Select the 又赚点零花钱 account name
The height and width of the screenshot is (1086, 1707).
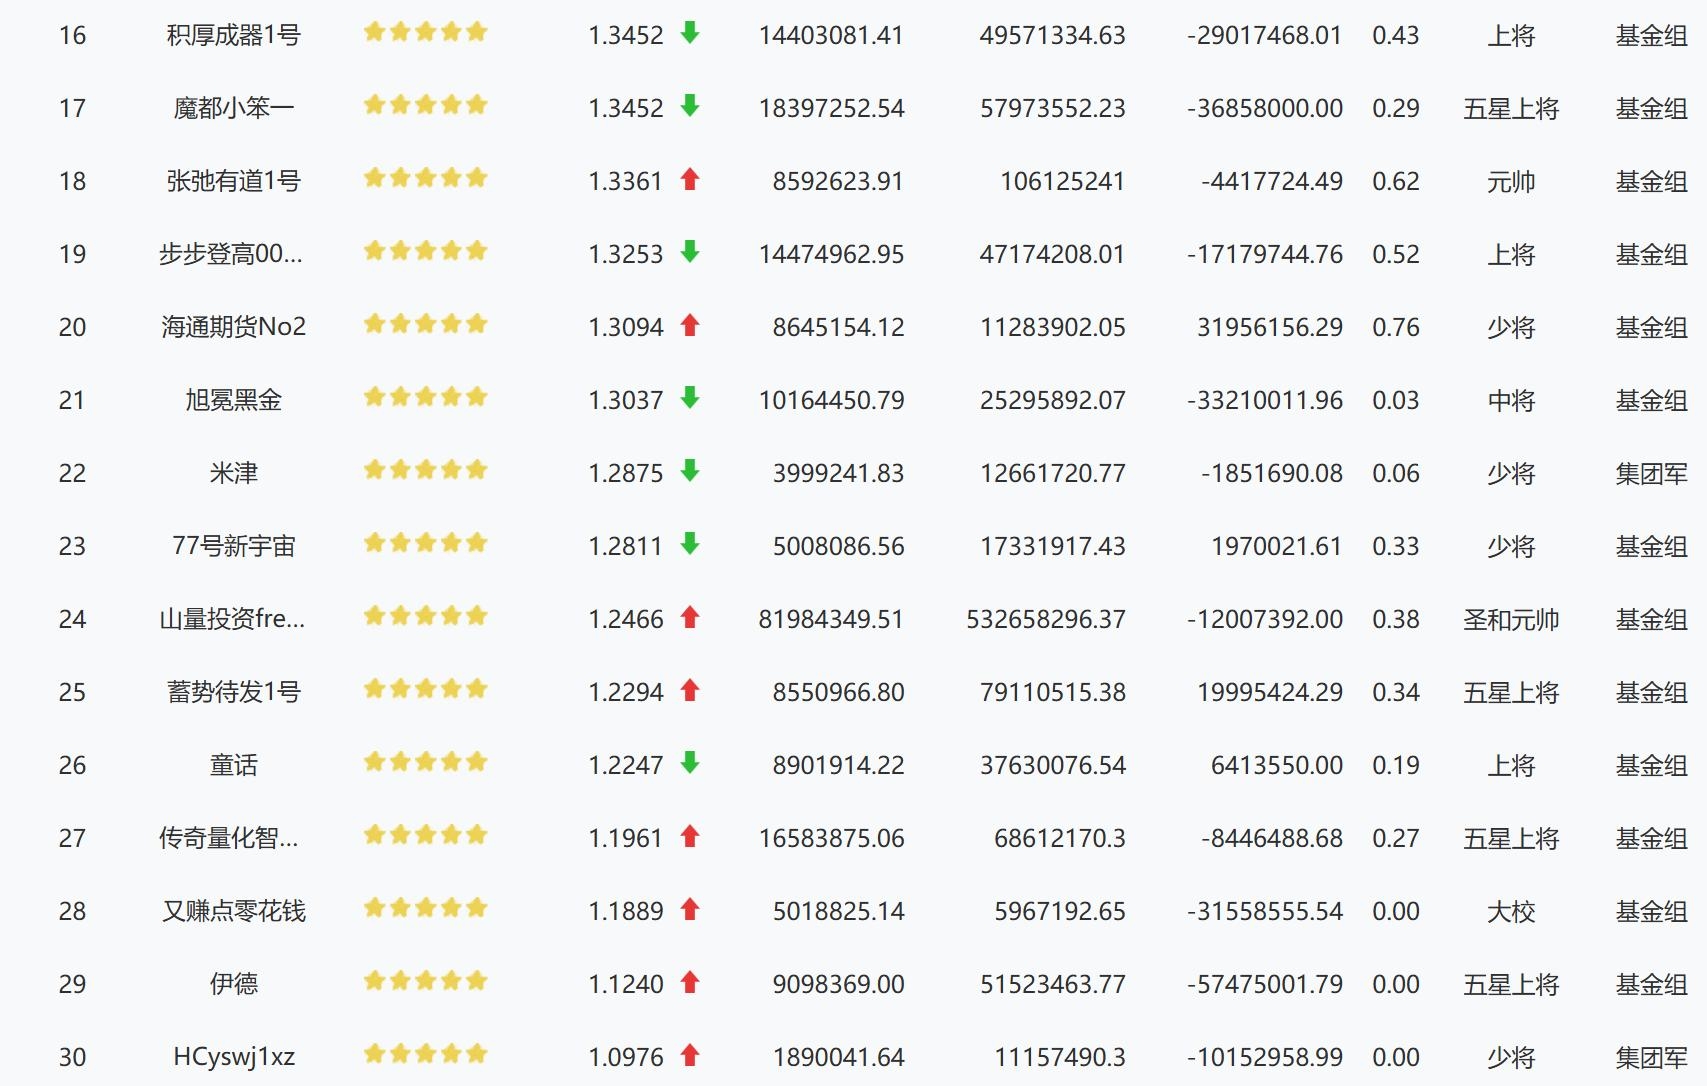click(233, 911)
